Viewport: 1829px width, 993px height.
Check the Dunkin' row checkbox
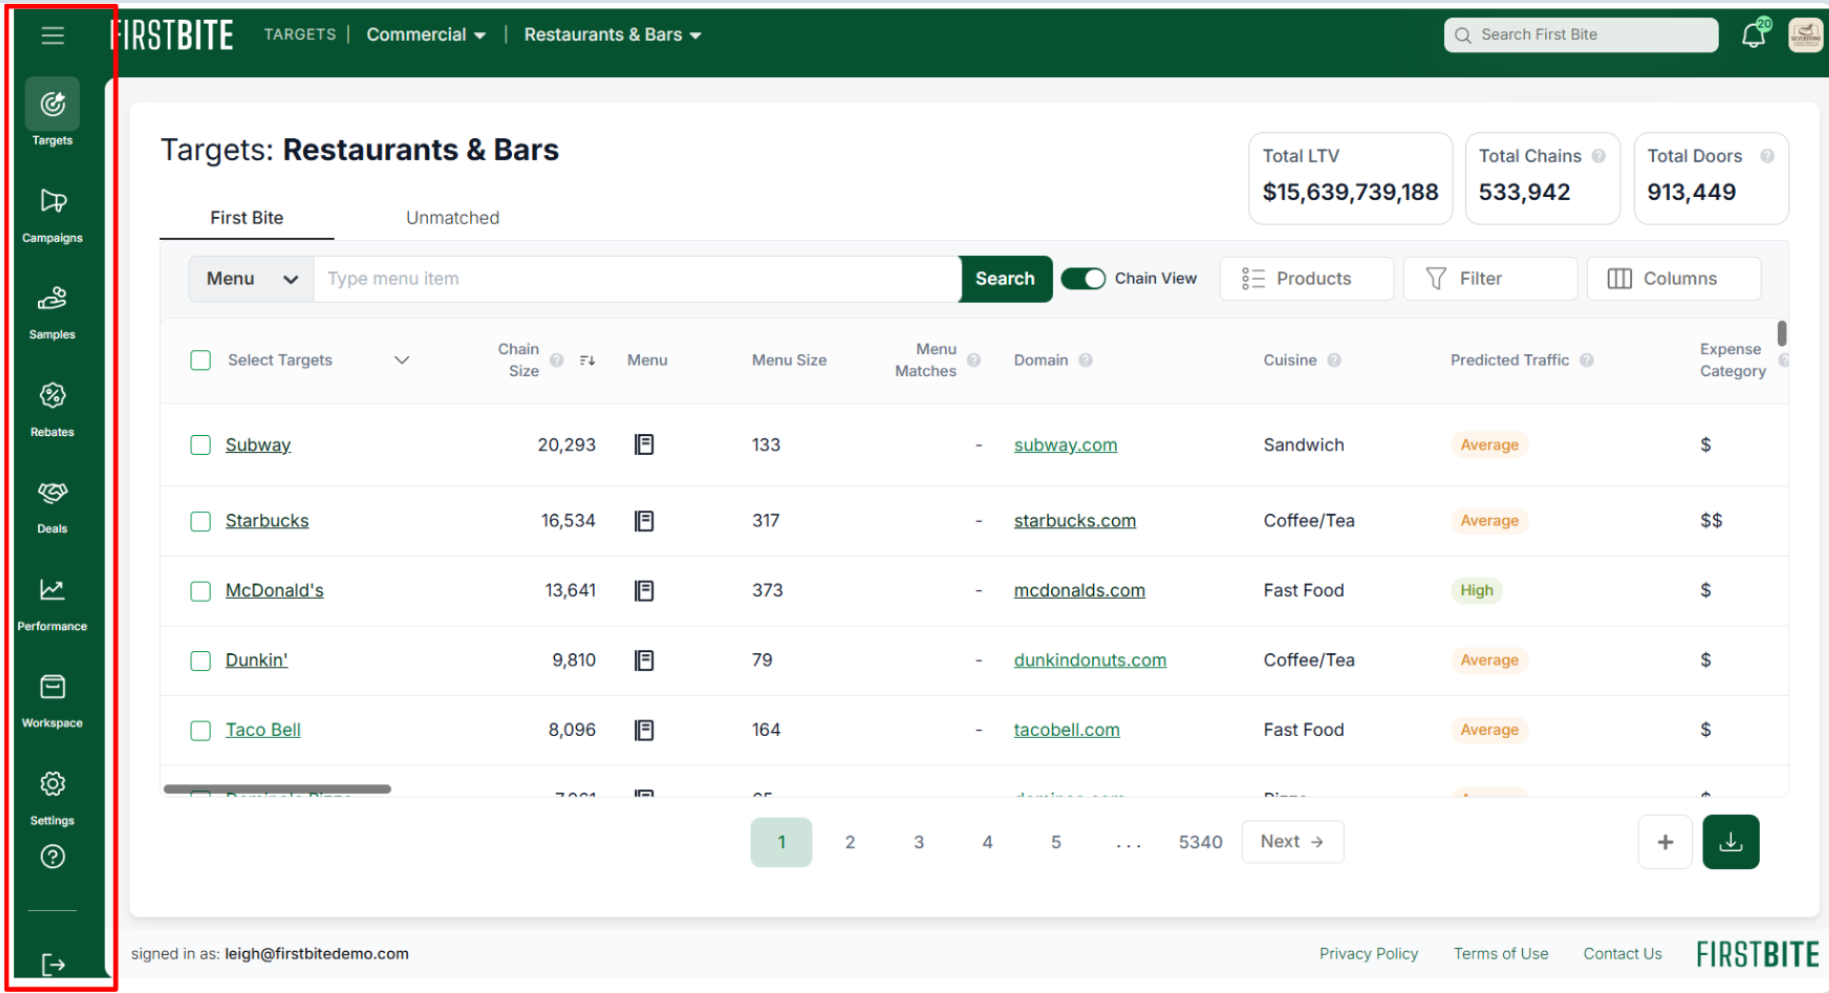point(201,660)
